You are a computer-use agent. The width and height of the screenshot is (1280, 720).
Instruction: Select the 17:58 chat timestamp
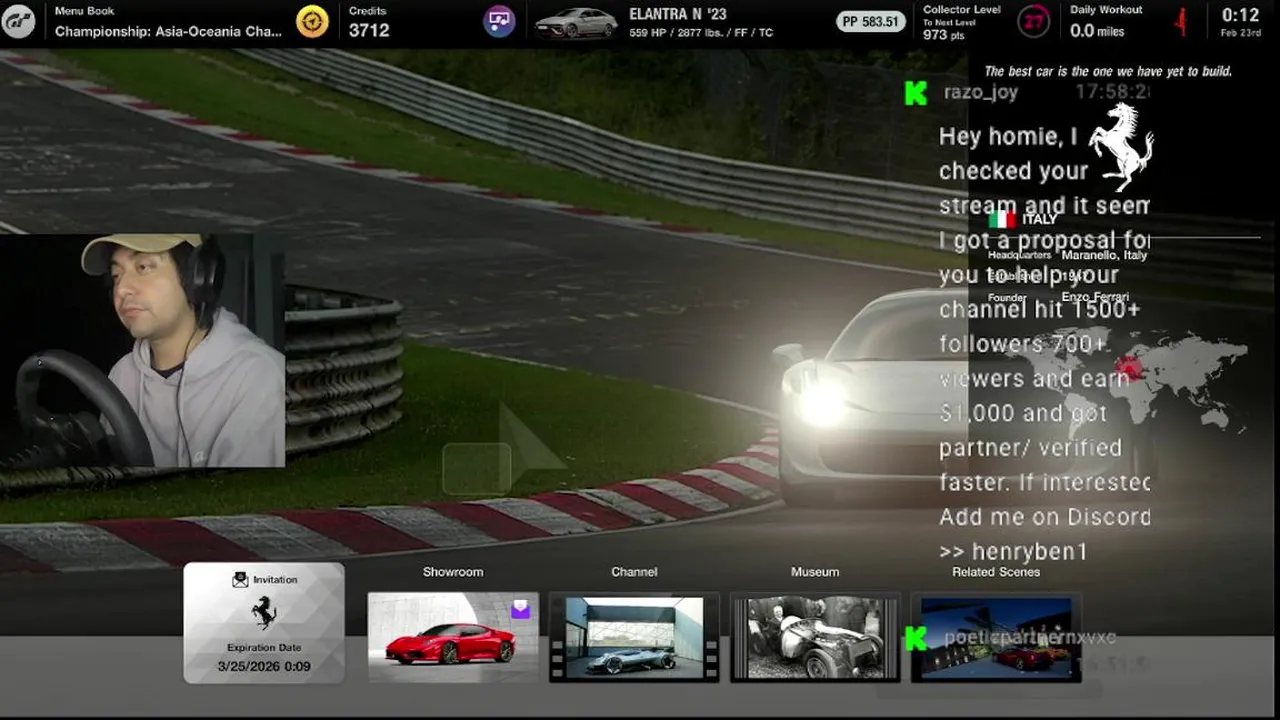pyautogui.click(x=1112, y=92)
